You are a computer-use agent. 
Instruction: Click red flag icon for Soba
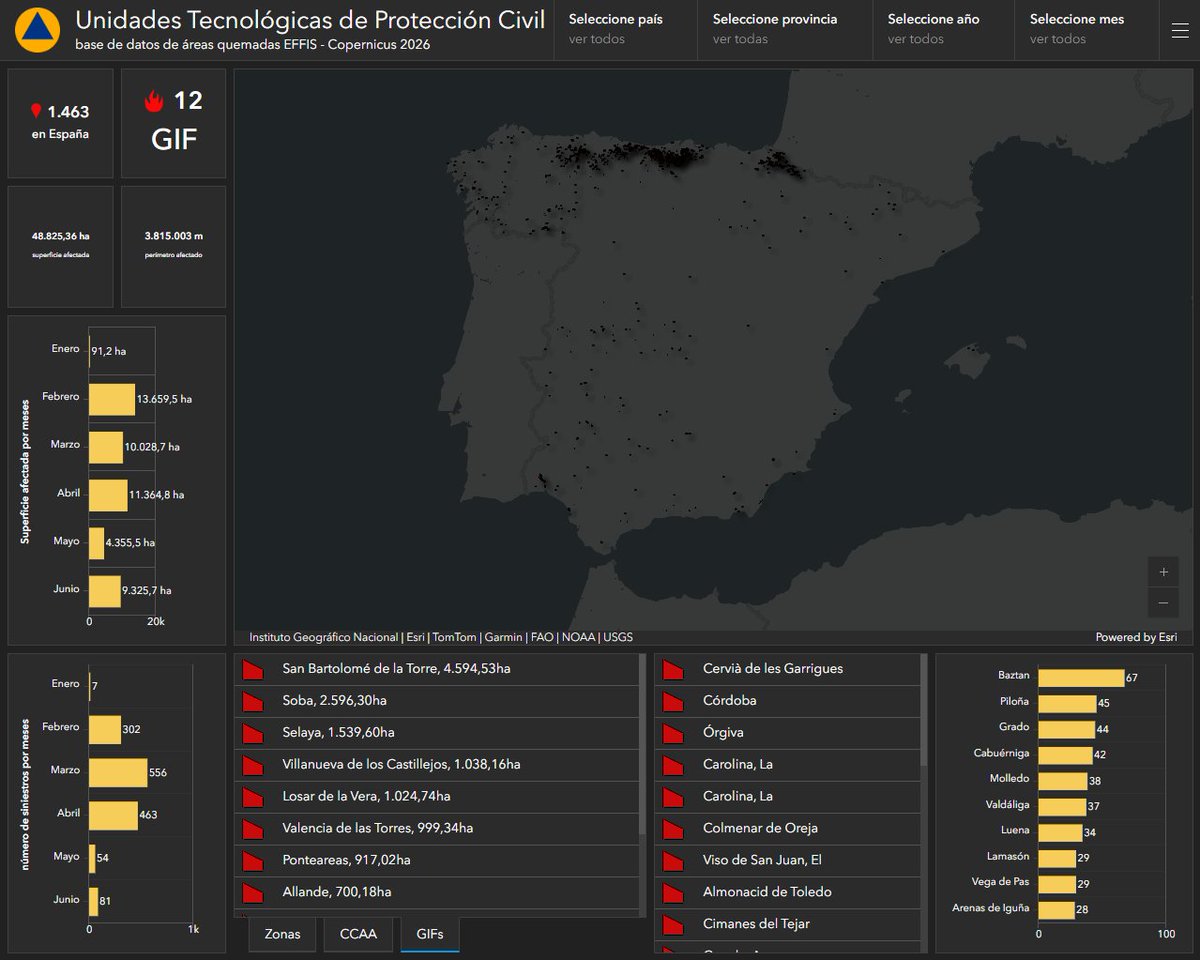click(x=253, y=701)
